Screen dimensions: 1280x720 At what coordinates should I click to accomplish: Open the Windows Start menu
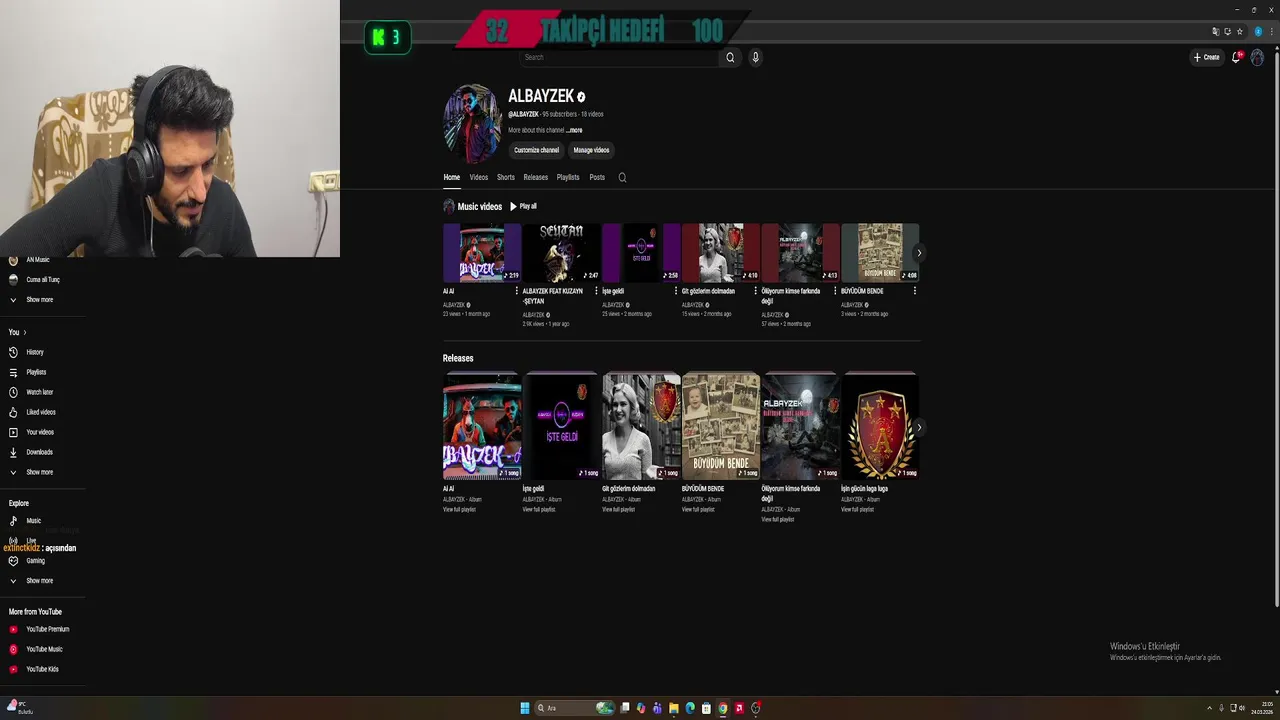pyautogui.click(x=524, y=708)
